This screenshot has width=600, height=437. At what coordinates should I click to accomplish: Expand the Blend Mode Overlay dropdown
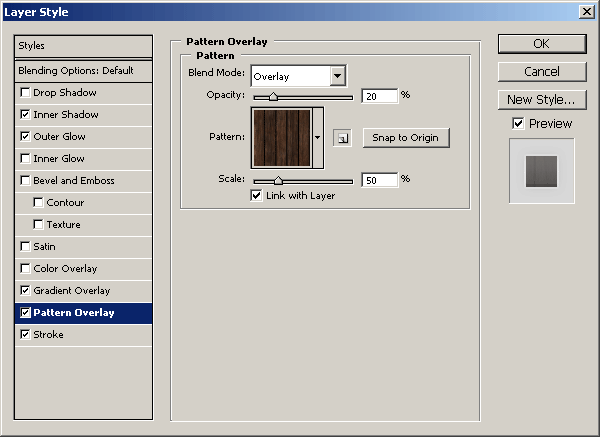click(338, 76)
